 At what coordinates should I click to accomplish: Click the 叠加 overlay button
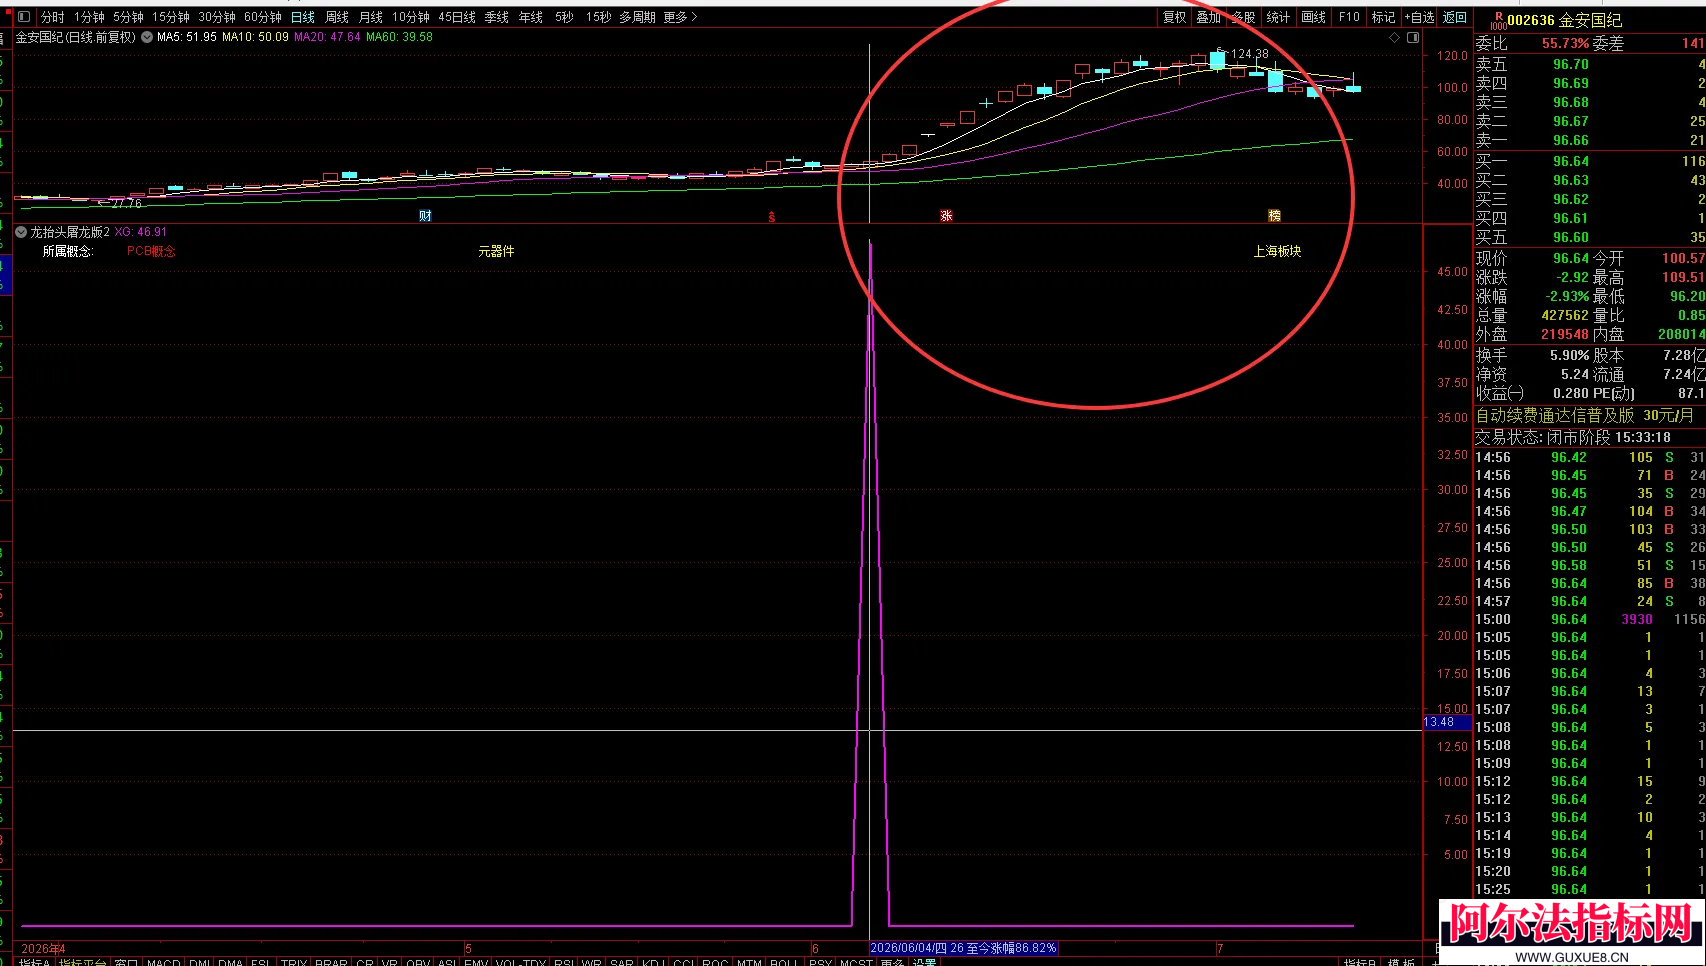pyautogui.click(x=1208, y=17)
